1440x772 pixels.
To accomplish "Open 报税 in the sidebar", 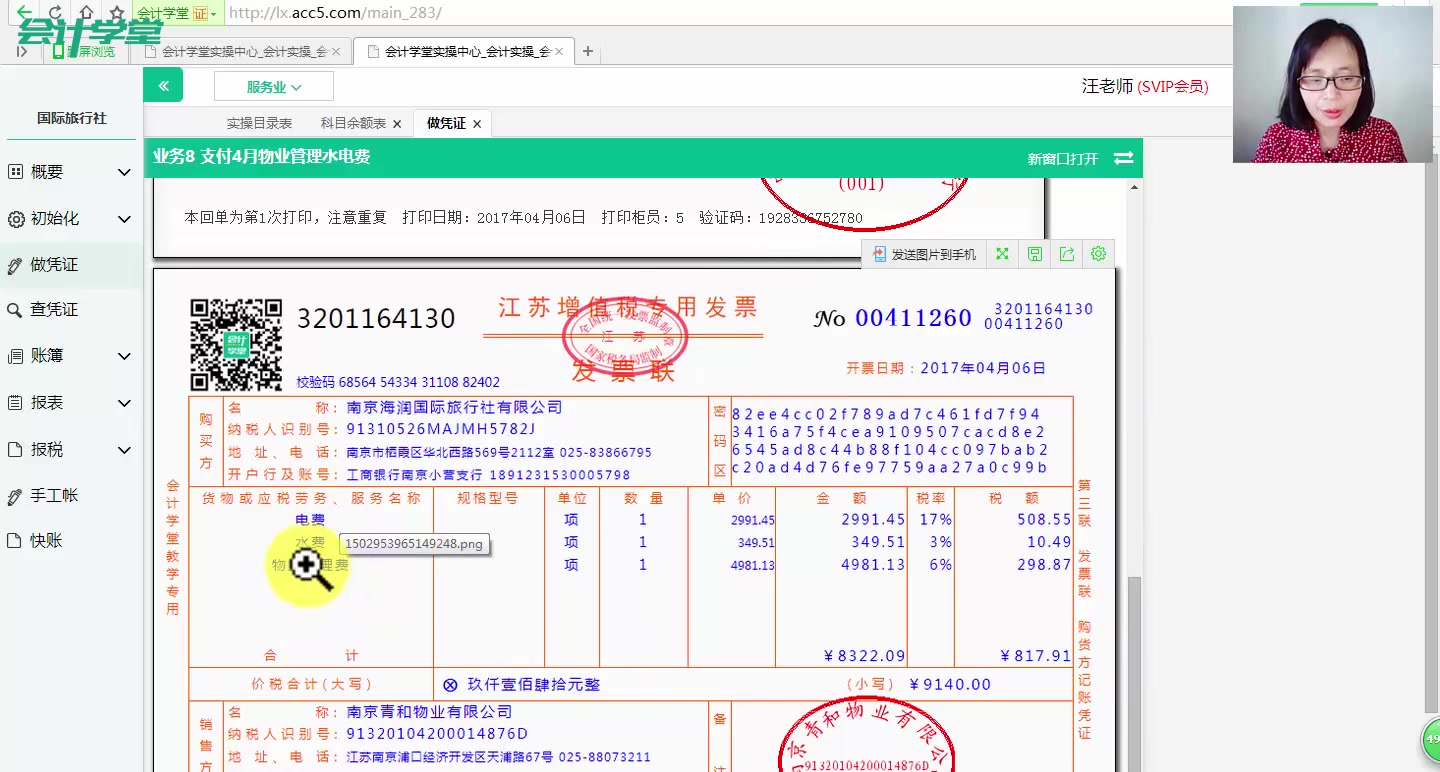I will [47, 450].
